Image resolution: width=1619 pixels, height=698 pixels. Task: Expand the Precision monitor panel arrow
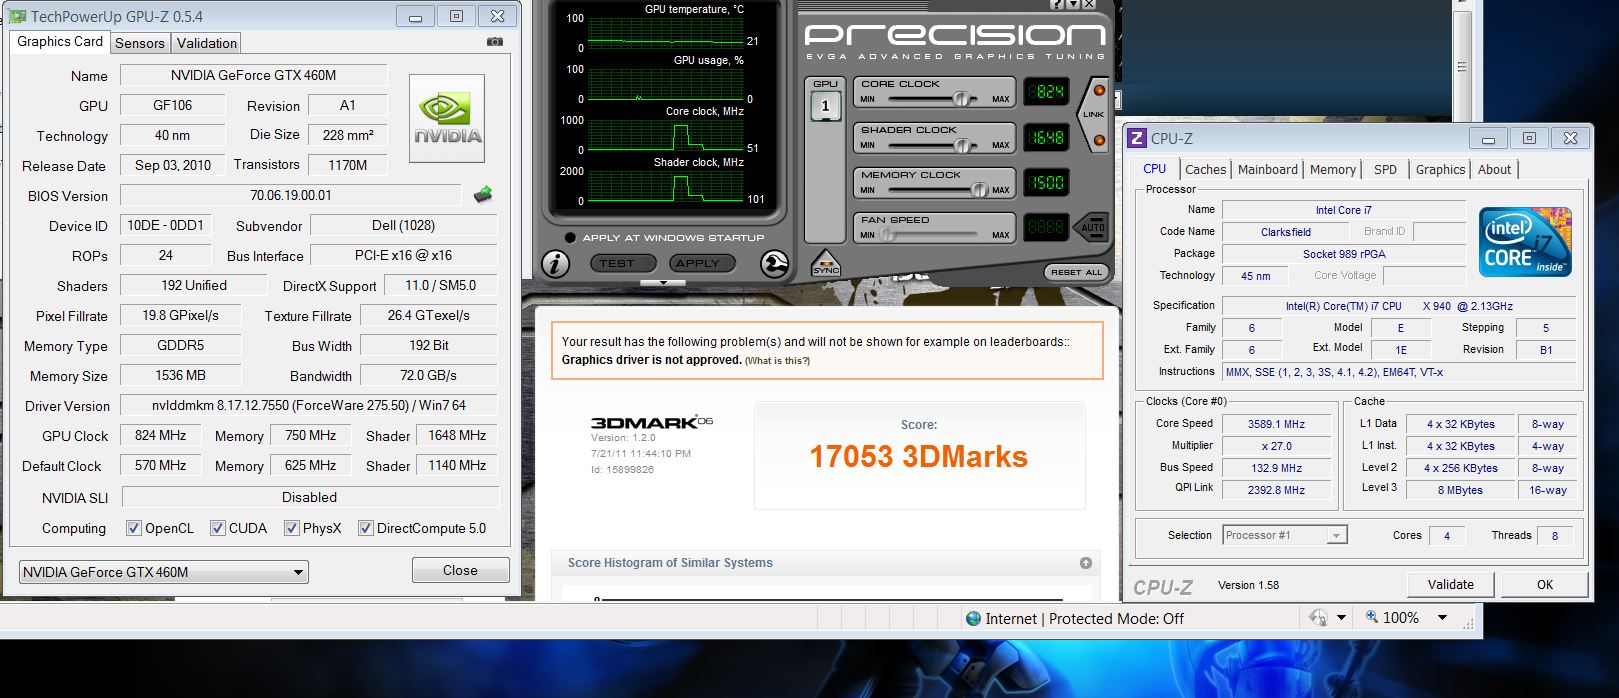(663, 283)
